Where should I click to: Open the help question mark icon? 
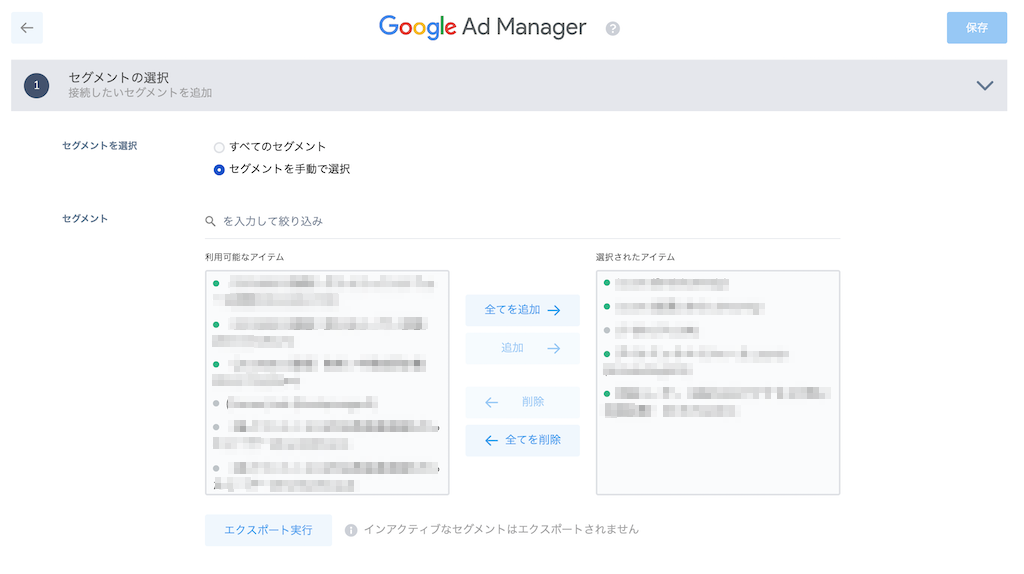tap(613, 29)
